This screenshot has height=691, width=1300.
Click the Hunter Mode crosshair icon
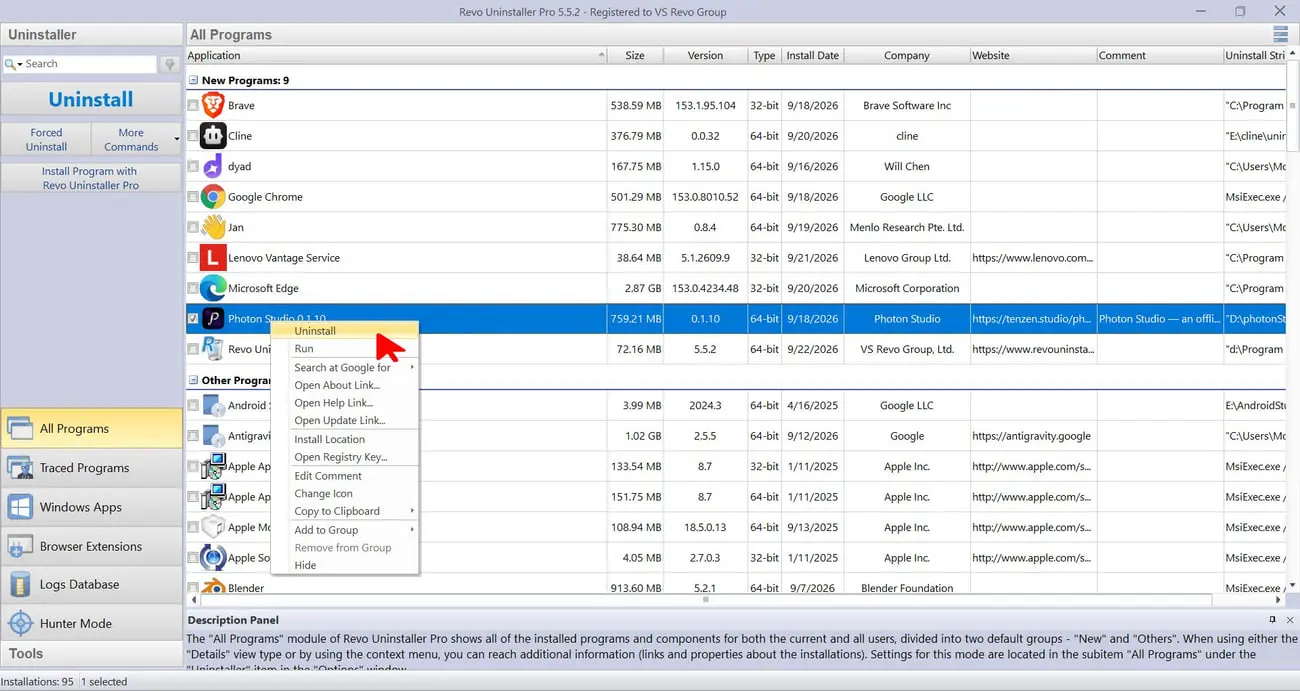(x=20, y=623)
